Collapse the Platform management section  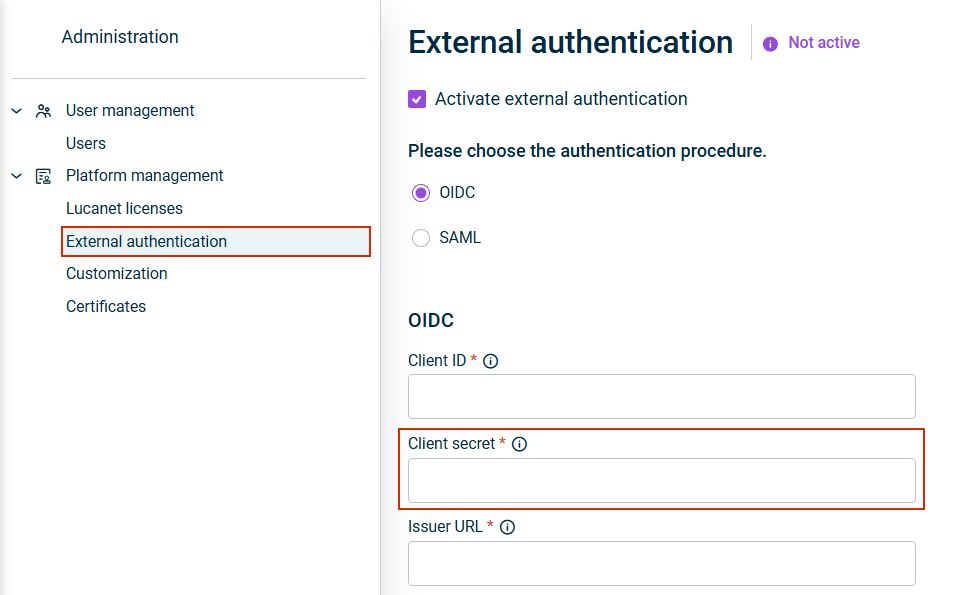point(17,176)
